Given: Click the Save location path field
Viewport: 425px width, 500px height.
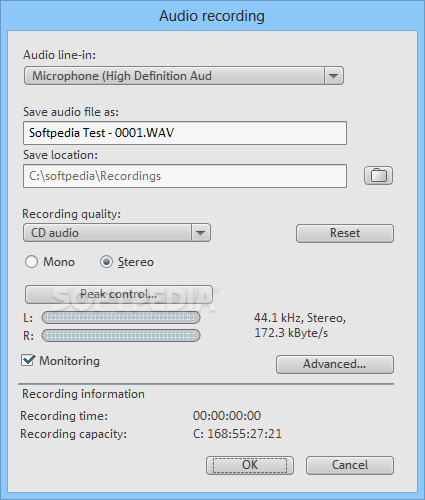Looking at the screenshot, I should pos(185,176).
